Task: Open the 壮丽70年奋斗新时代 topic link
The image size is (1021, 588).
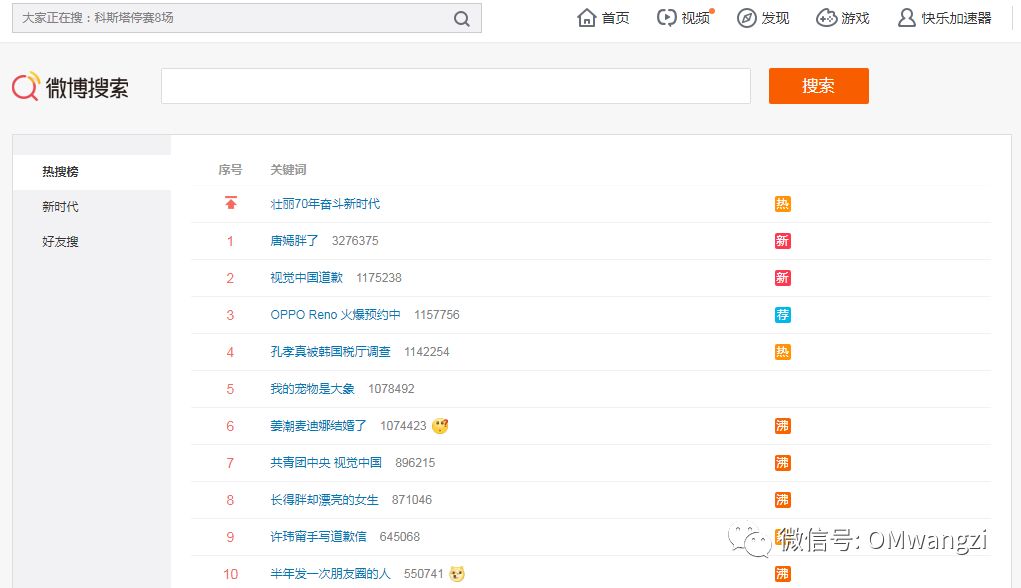Action: click(x=325, y=204)
